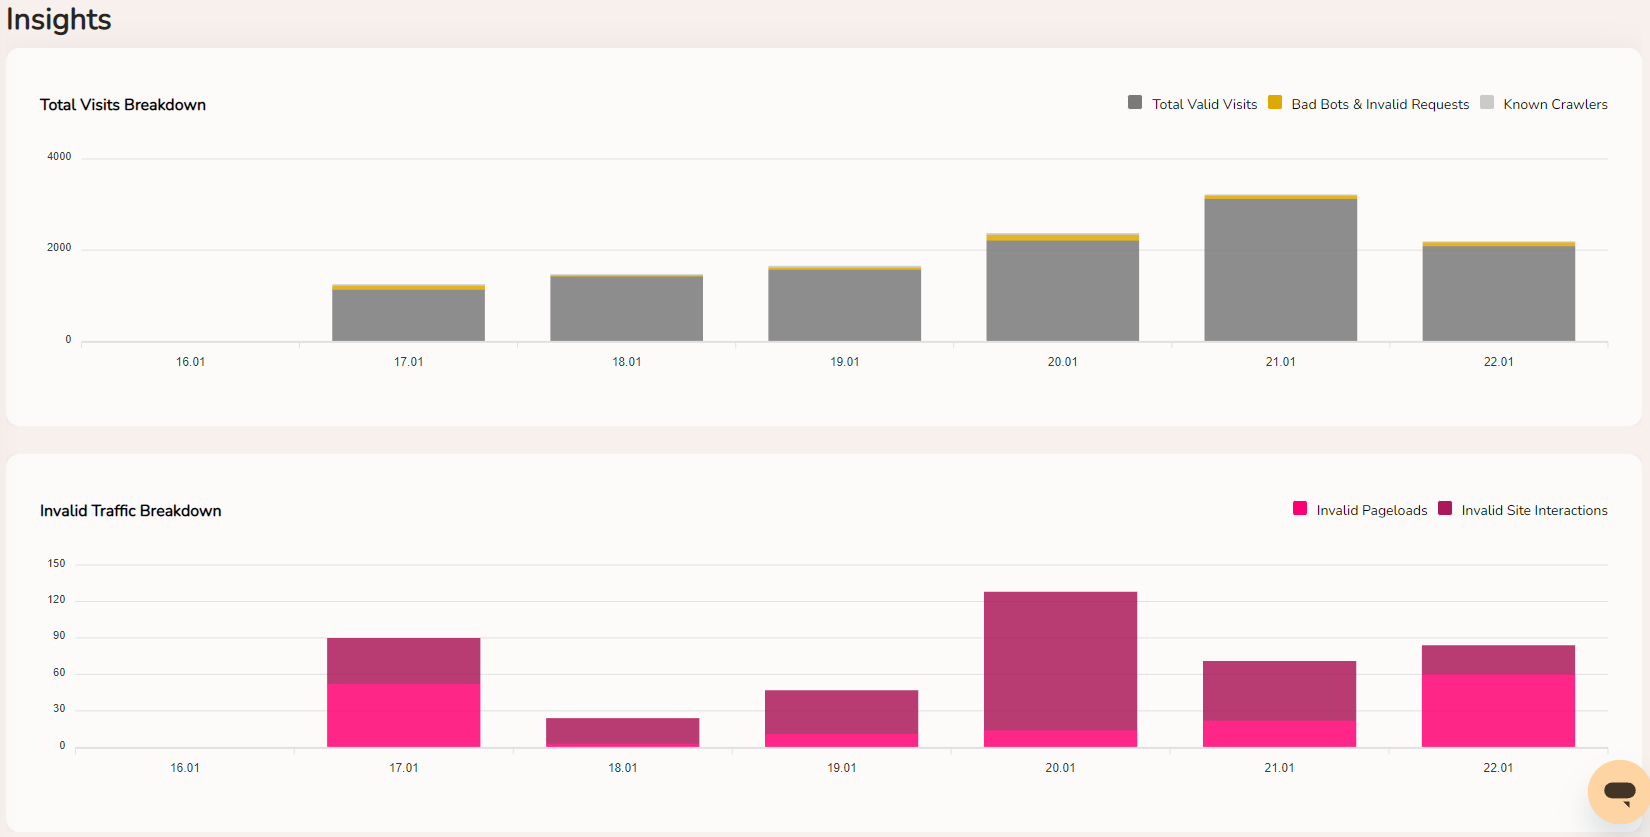The height and width of the screenshot is (837, 1650).
Task: Click the 60 y-axis label
Action: (59, 672)
